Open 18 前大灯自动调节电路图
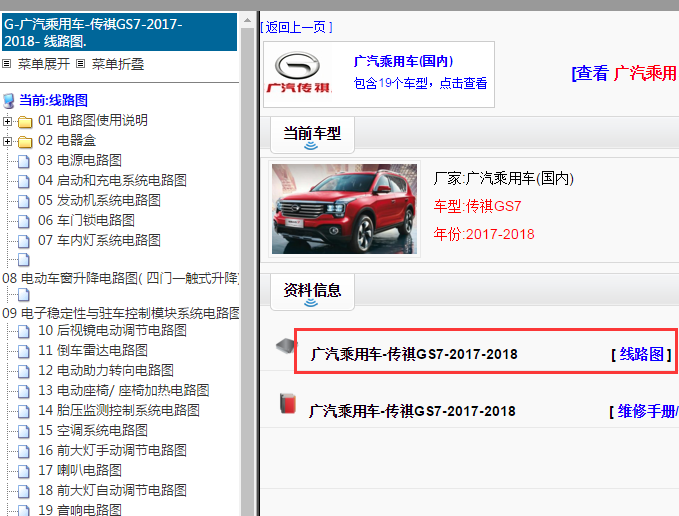679x516 pixels. click(x=112, y=490)
